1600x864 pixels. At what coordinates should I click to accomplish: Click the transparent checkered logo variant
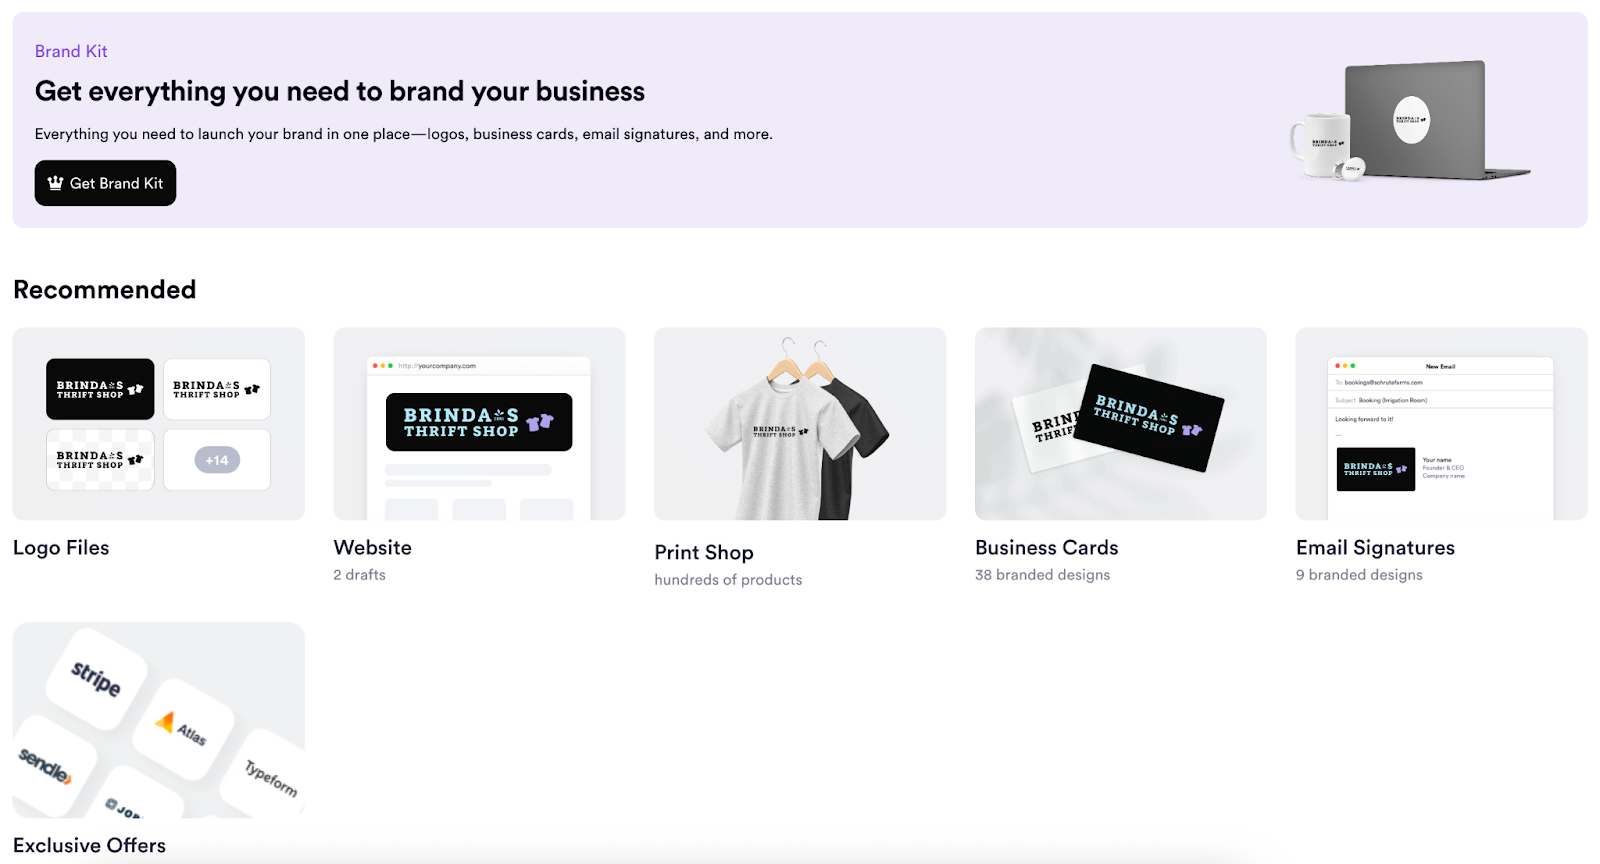click(99, 459)
